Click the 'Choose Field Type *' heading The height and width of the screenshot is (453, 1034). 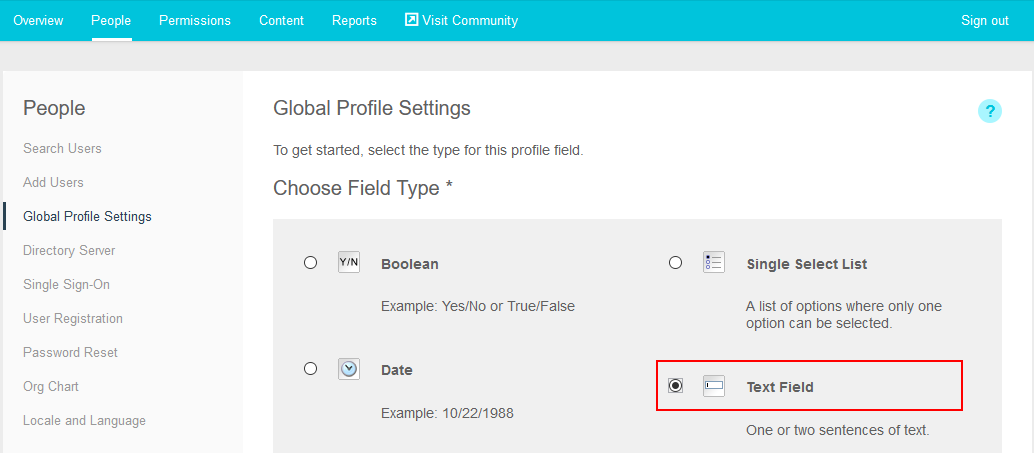coord(363,189)
